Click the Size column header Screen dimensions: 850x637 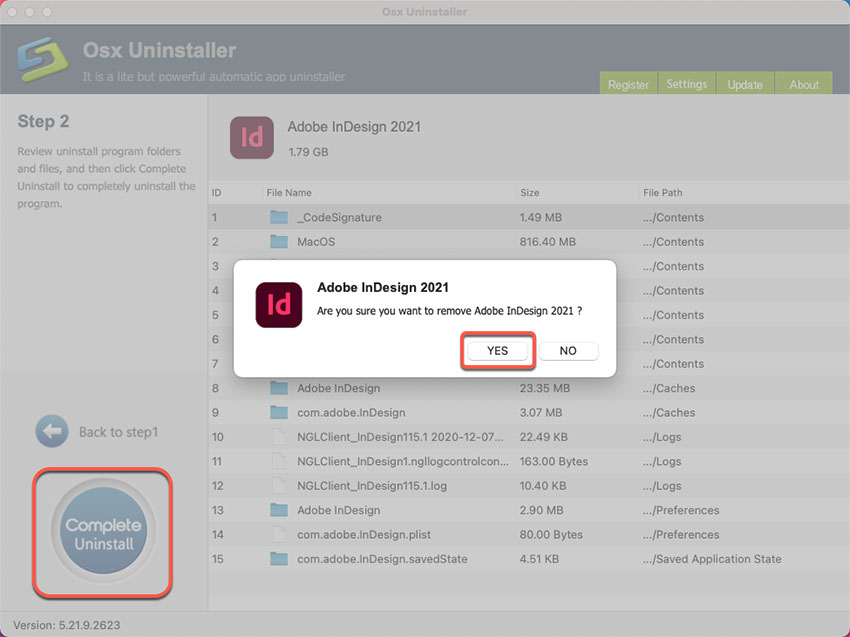tap(529, 192)
